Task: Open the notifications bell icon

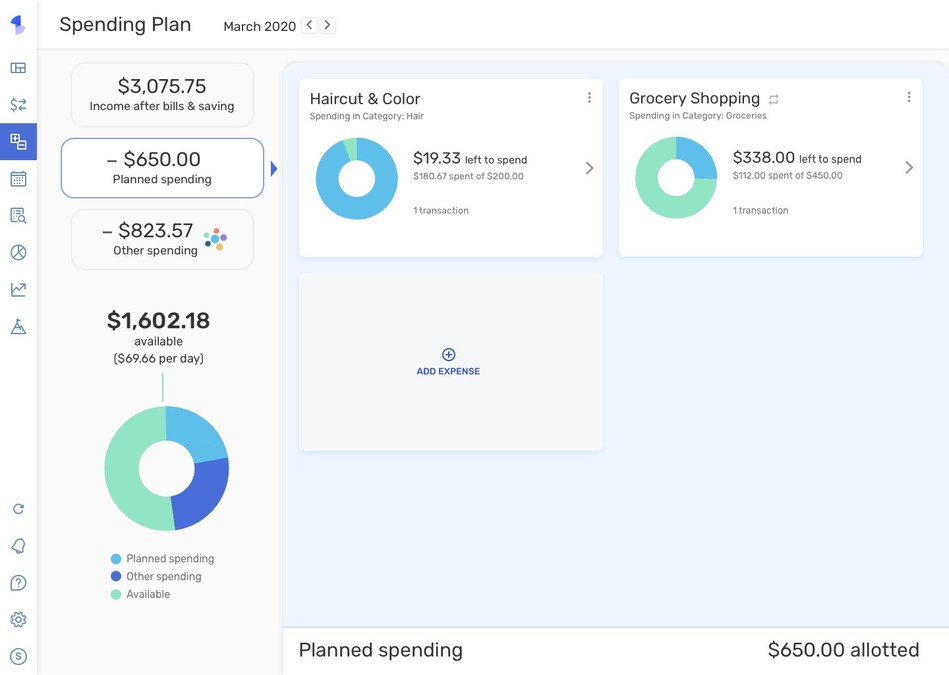Action: [x=18, y=546]
